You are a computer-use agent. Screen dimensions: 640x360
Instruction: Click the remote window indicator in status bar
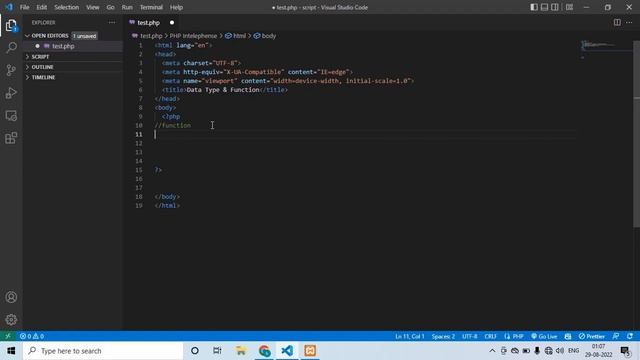pos(8,336)
